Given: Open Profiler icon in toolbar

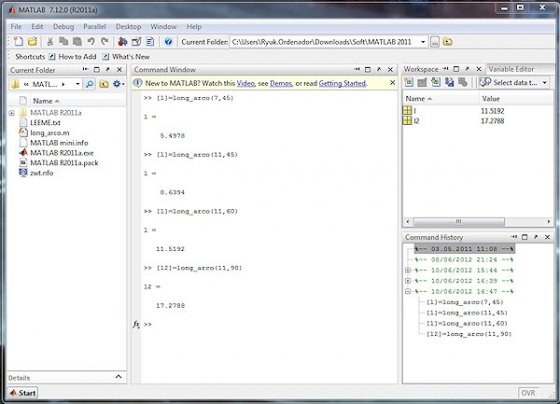Looking at the screenshot, I should pyautogui.click(x=150, y=42).
